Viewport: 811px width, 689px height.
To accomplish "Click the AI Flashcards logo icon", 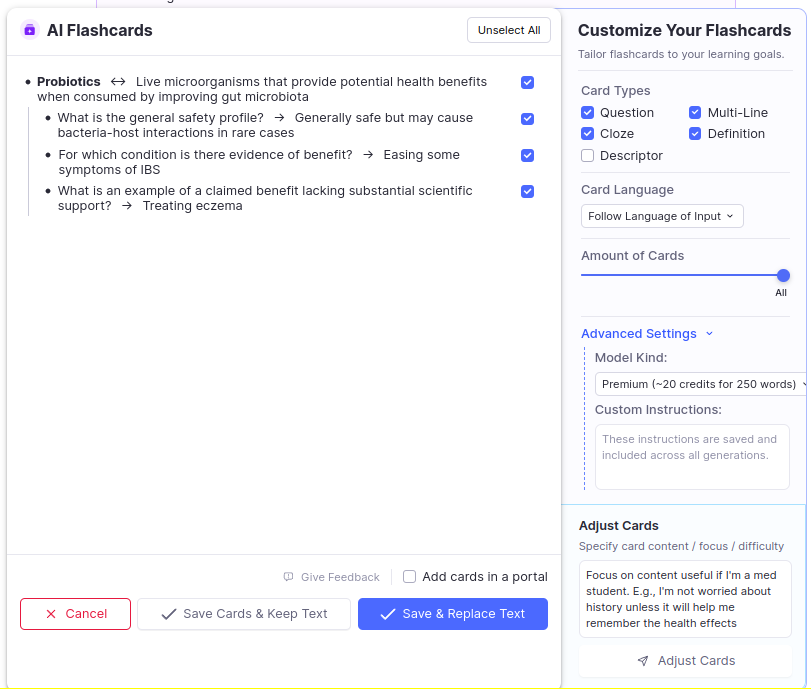I will pos(30,30).
